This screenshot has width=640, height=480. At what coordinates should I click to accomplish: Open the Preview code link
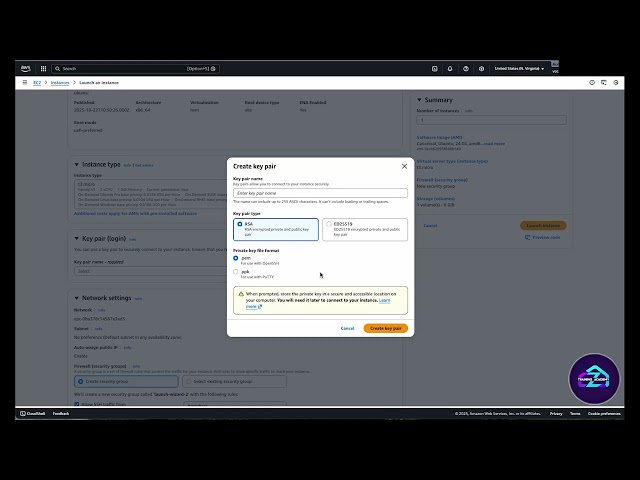point(542,237)
